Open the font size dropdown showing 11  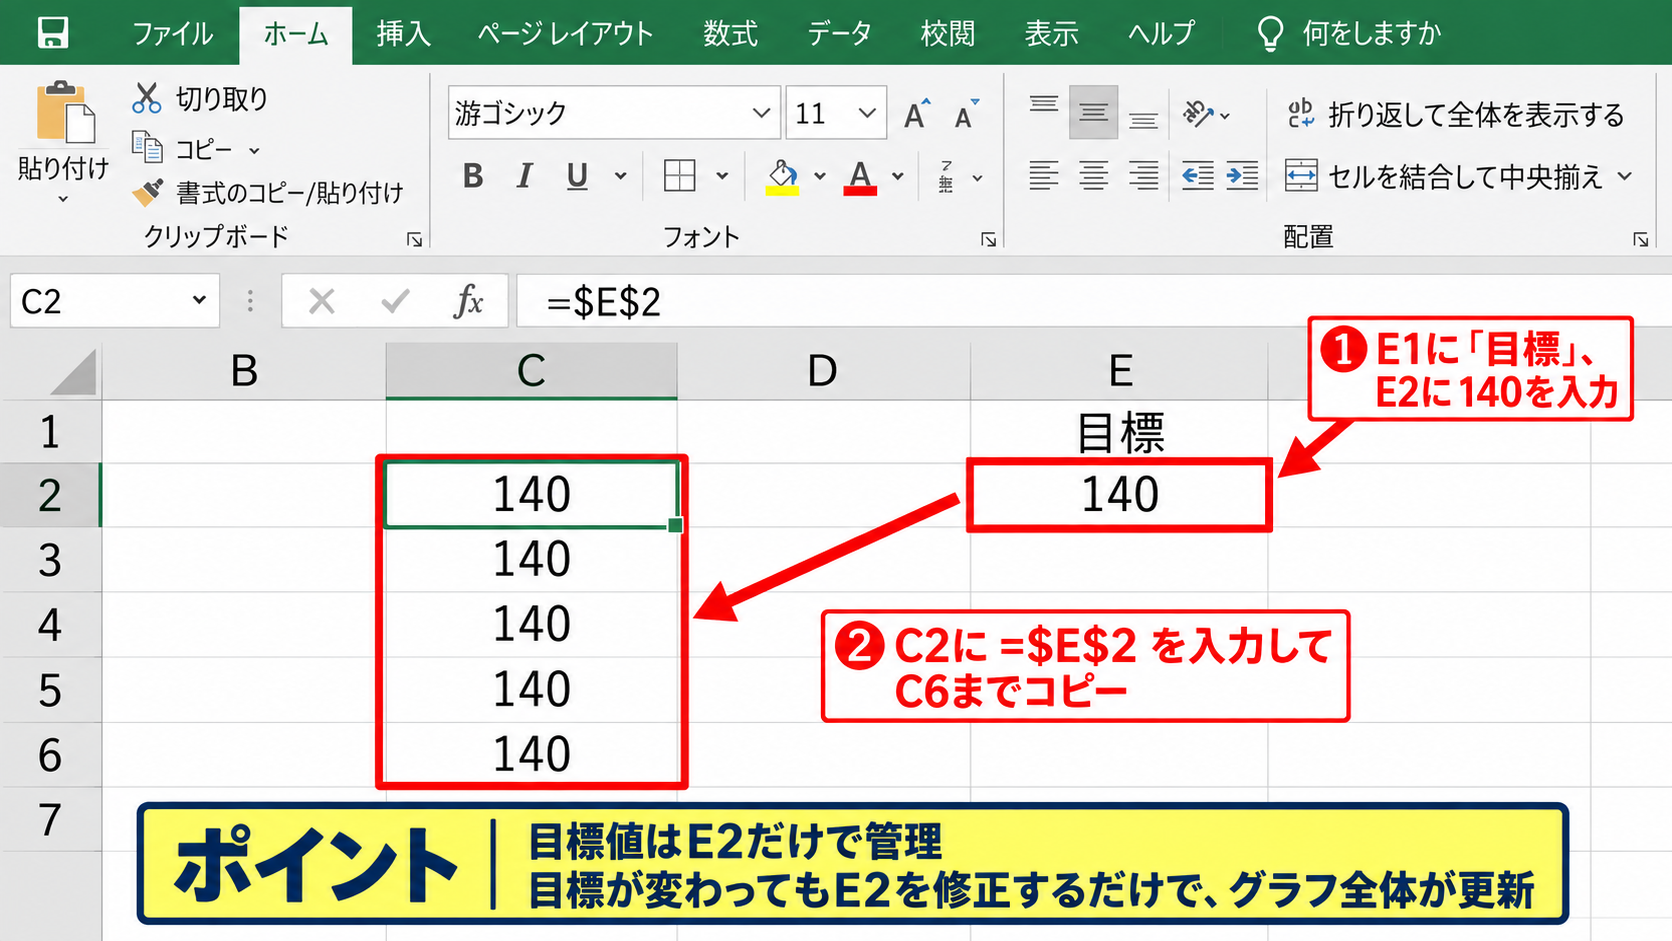(x=867, y=113)
